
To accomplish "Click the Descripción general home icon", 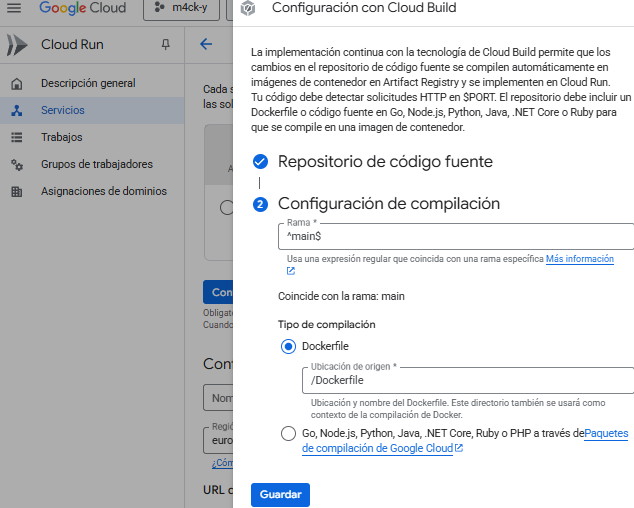I will (17, 84).
